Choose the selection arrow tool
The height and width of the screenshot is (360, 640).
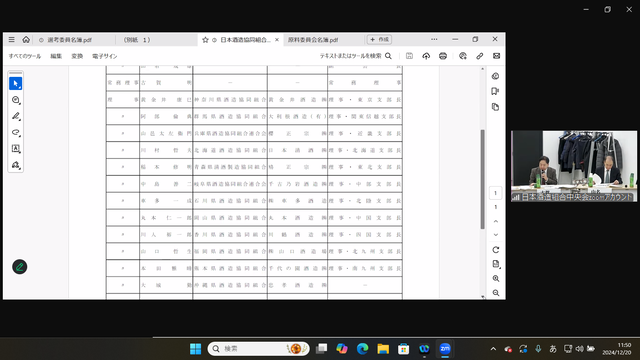point(16,84)
